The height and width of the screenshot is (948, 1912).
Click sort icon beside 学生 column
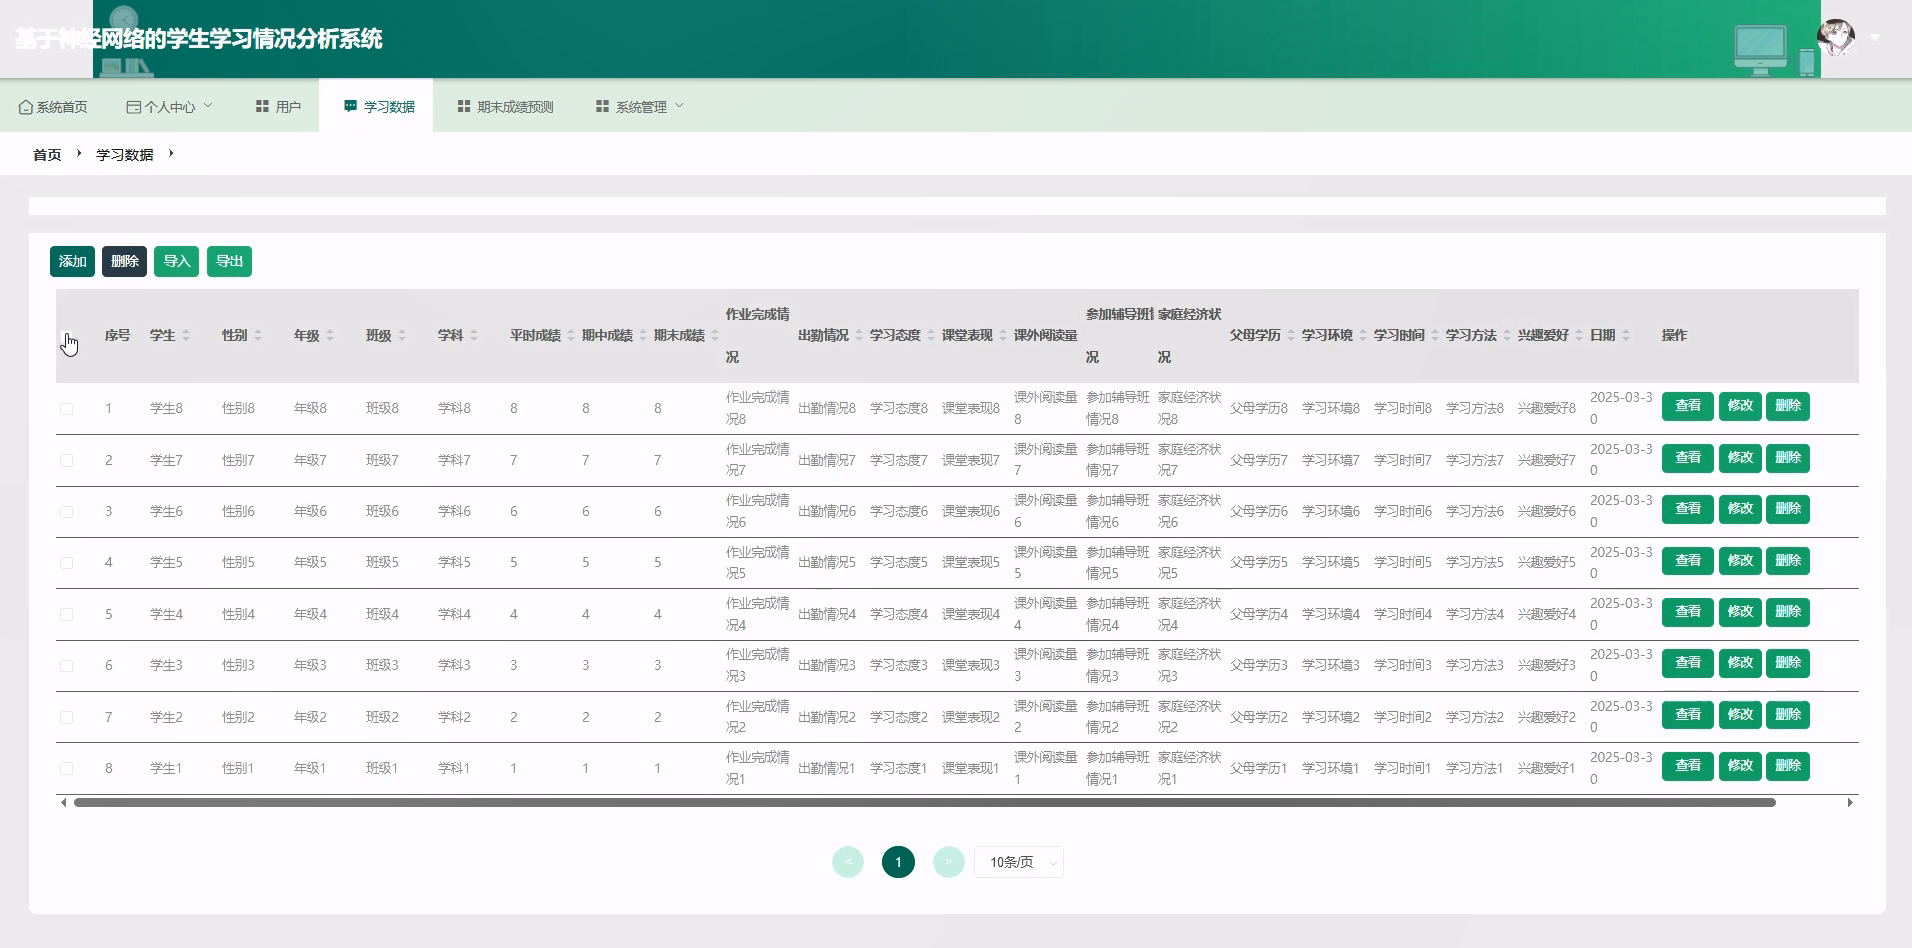click(x=186, y=336)
